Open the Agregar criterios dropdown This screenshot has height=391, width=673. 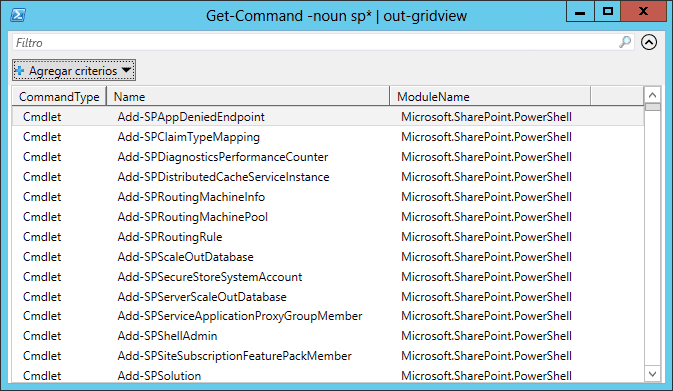coord(74,70)
